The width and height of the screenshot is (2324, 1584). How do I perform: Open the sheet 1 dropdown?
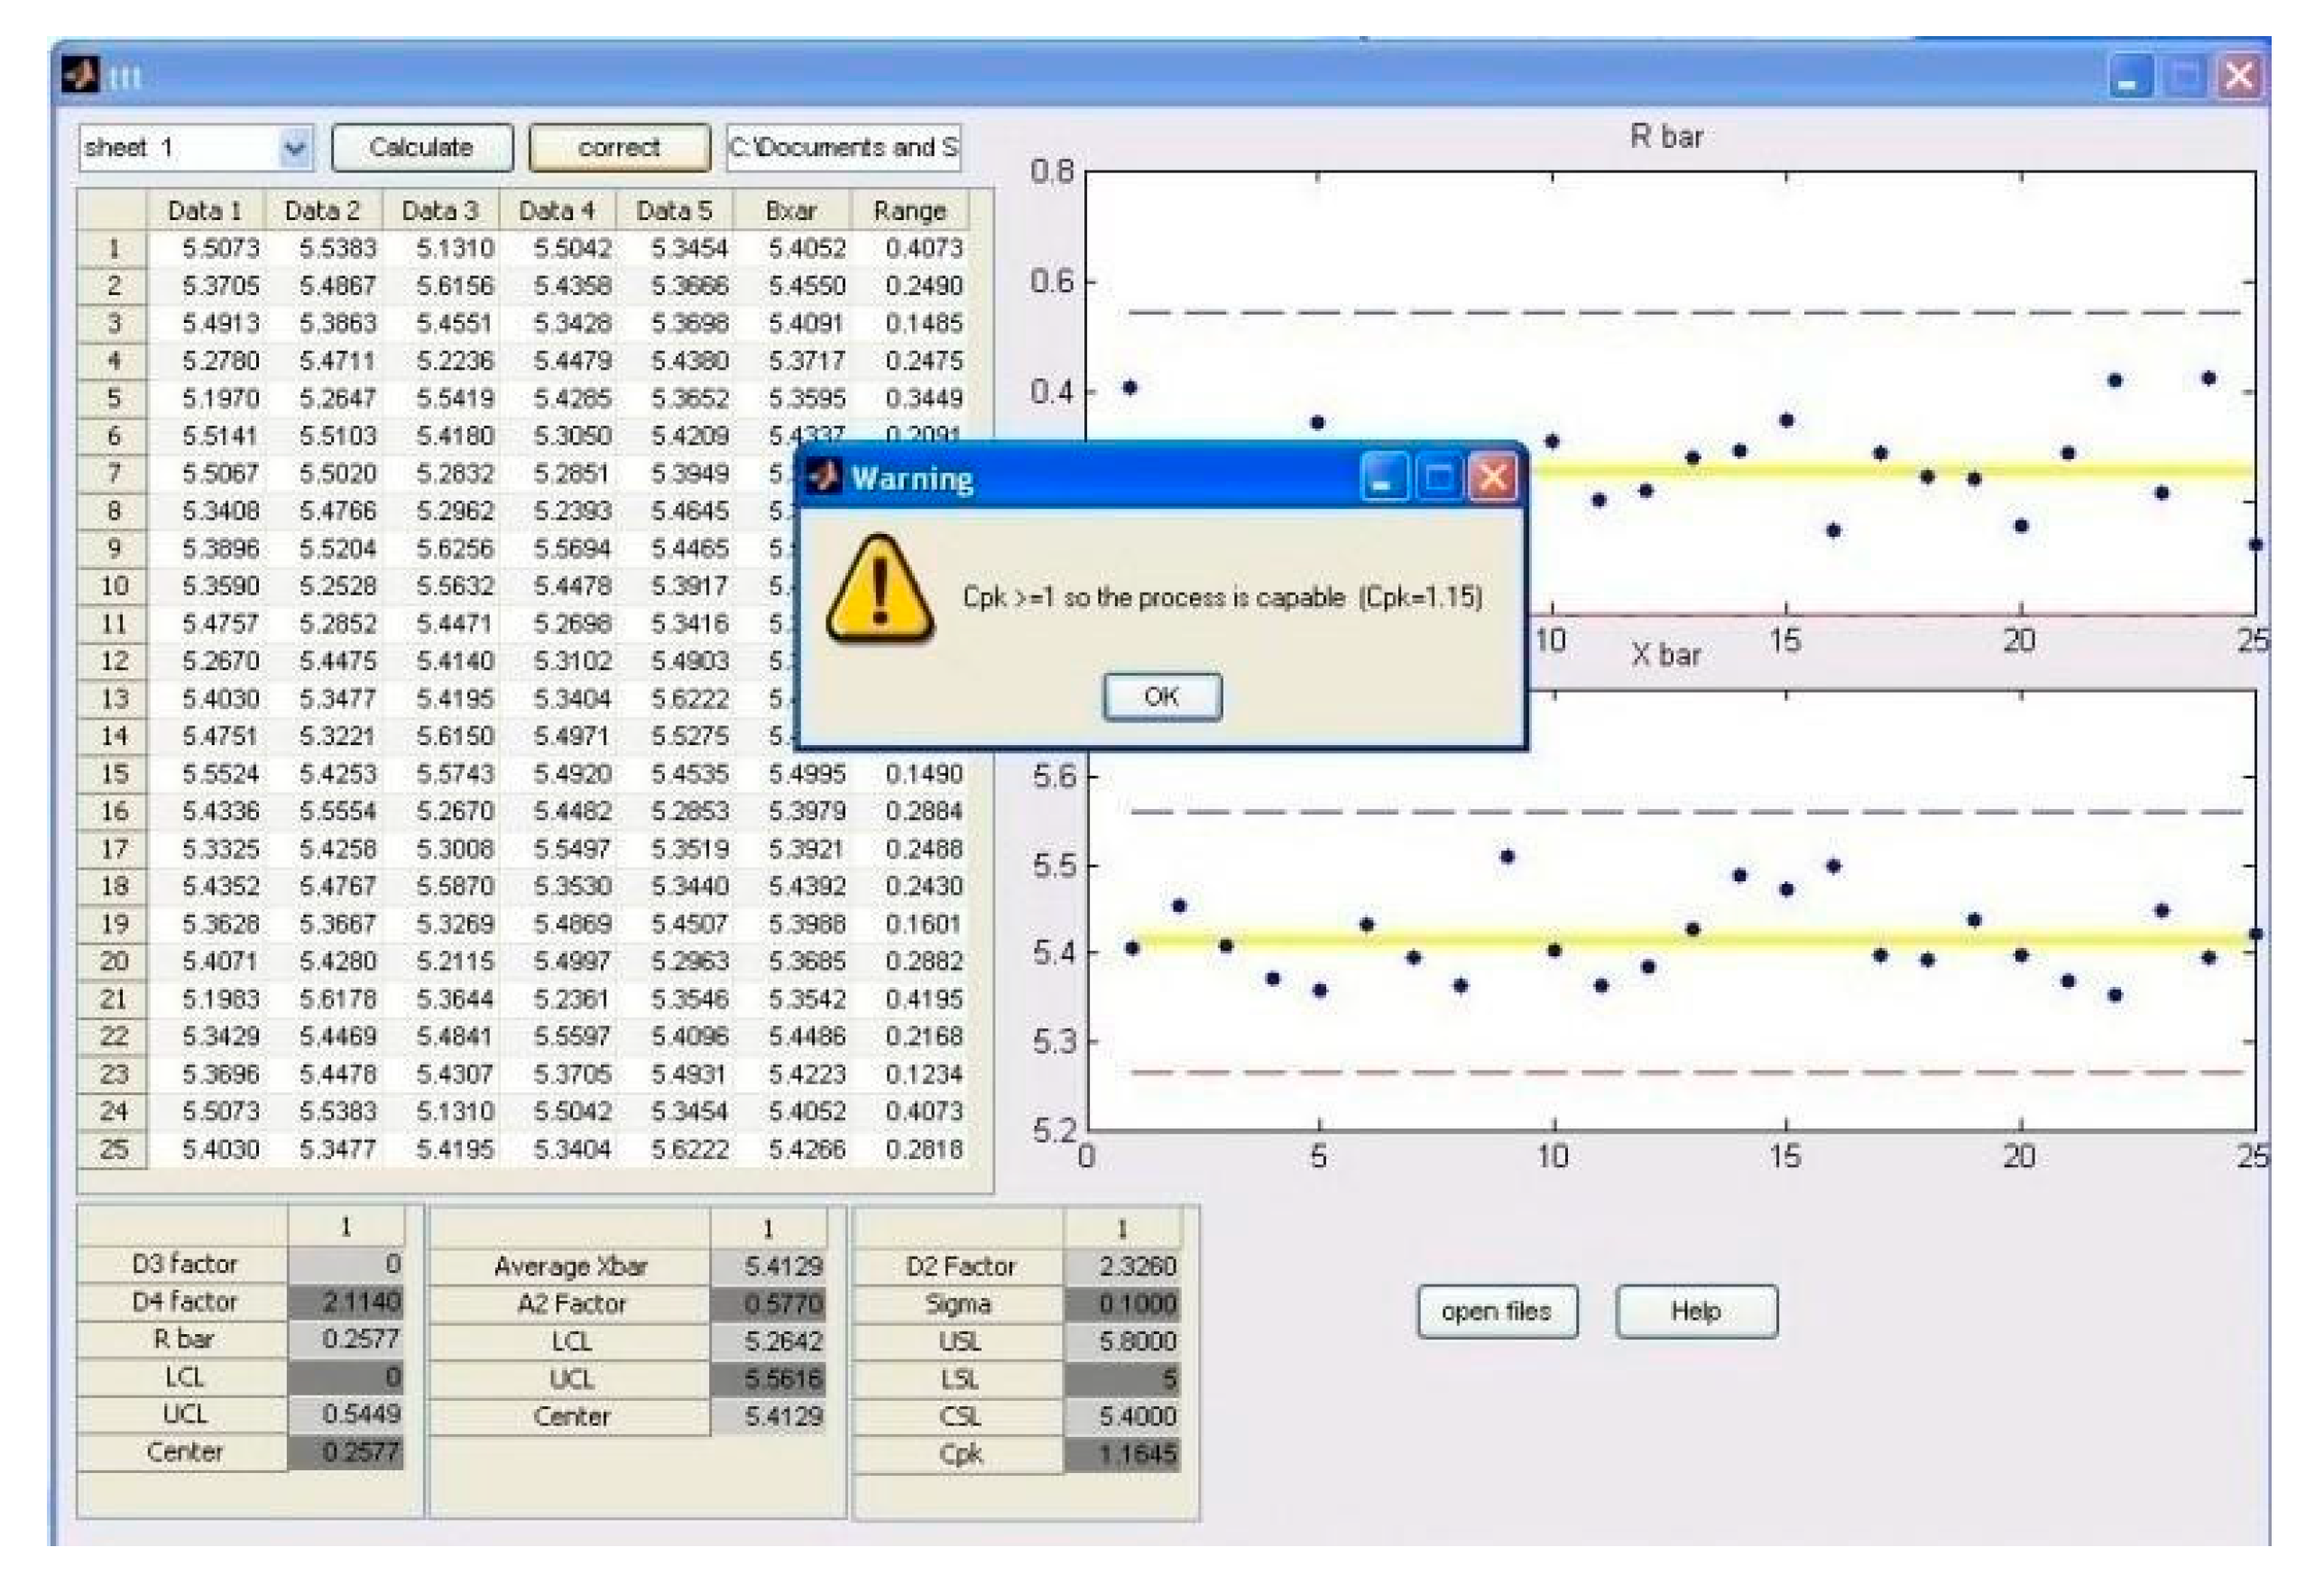(x=294, y=148)
